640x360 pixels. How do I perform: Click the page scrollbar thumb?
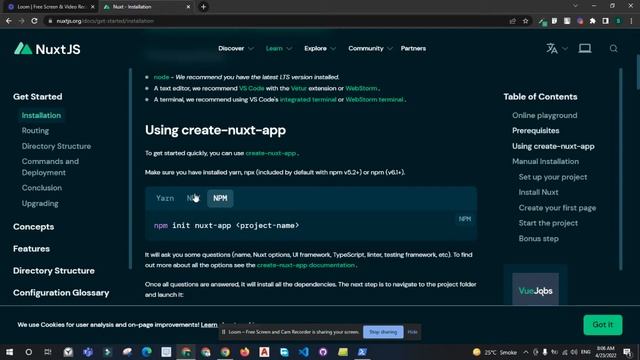point(638,71)
